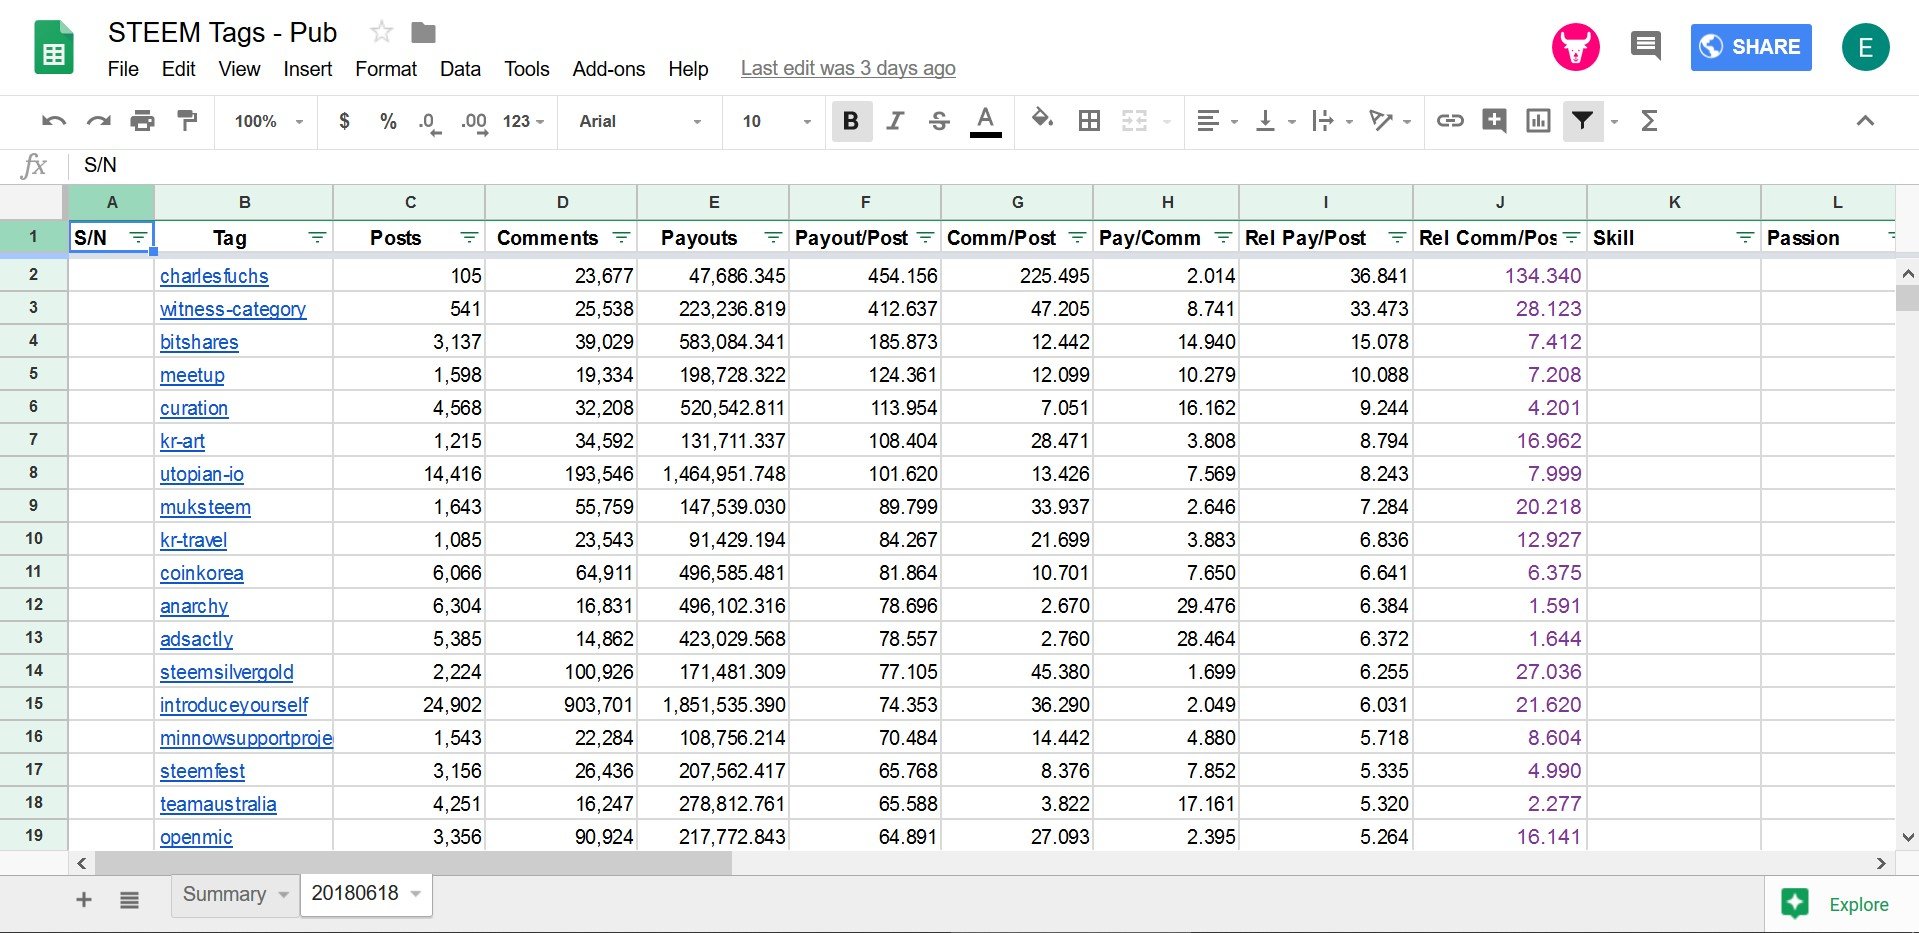Collapse the toolbar with up chevron
1919x933 pixels.
(1865, 121)
